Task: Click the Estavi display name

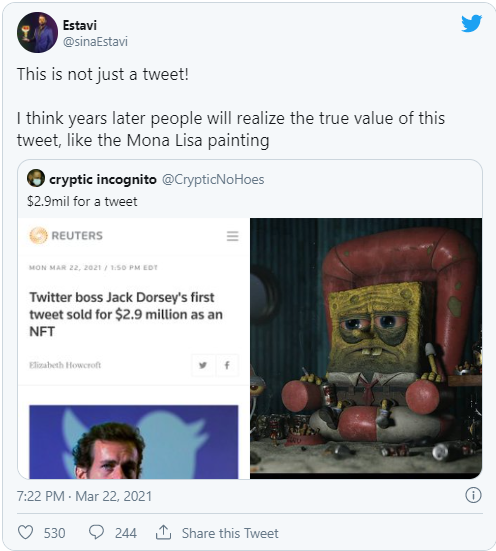Action: [80, 25]
